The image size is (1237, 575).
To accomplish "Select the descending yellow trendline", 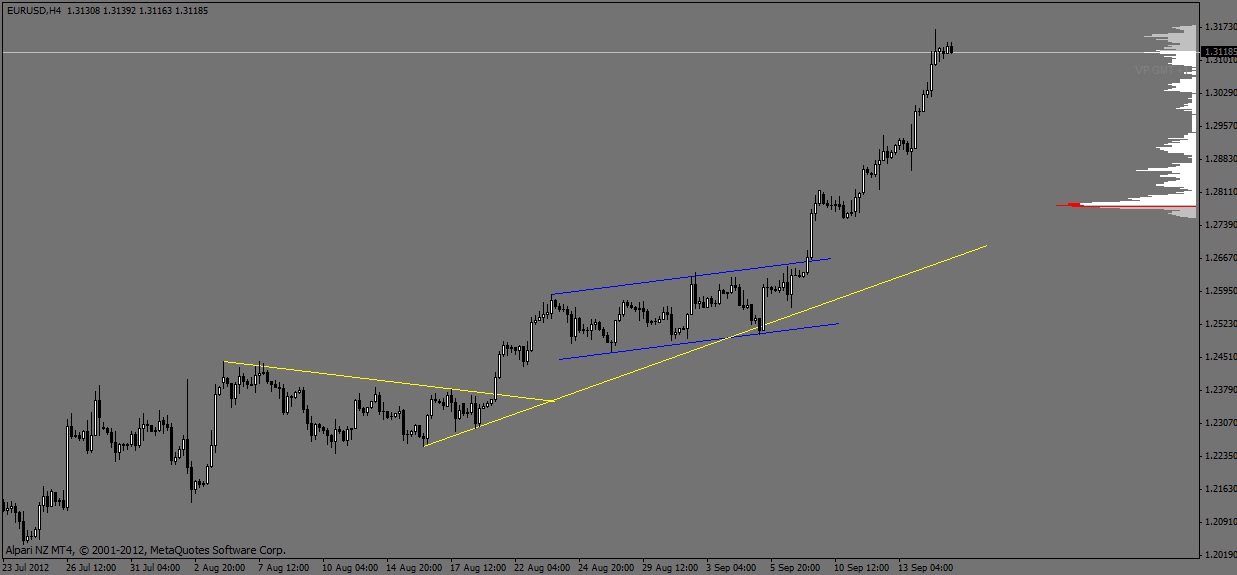I will coord(388,381).
